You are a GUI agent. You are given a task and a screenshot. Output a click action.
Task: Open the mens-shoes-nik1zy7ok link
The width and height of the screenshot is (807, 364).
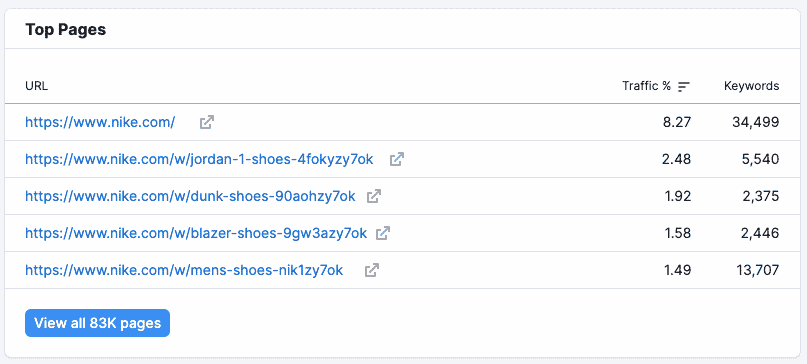[184, 270]
